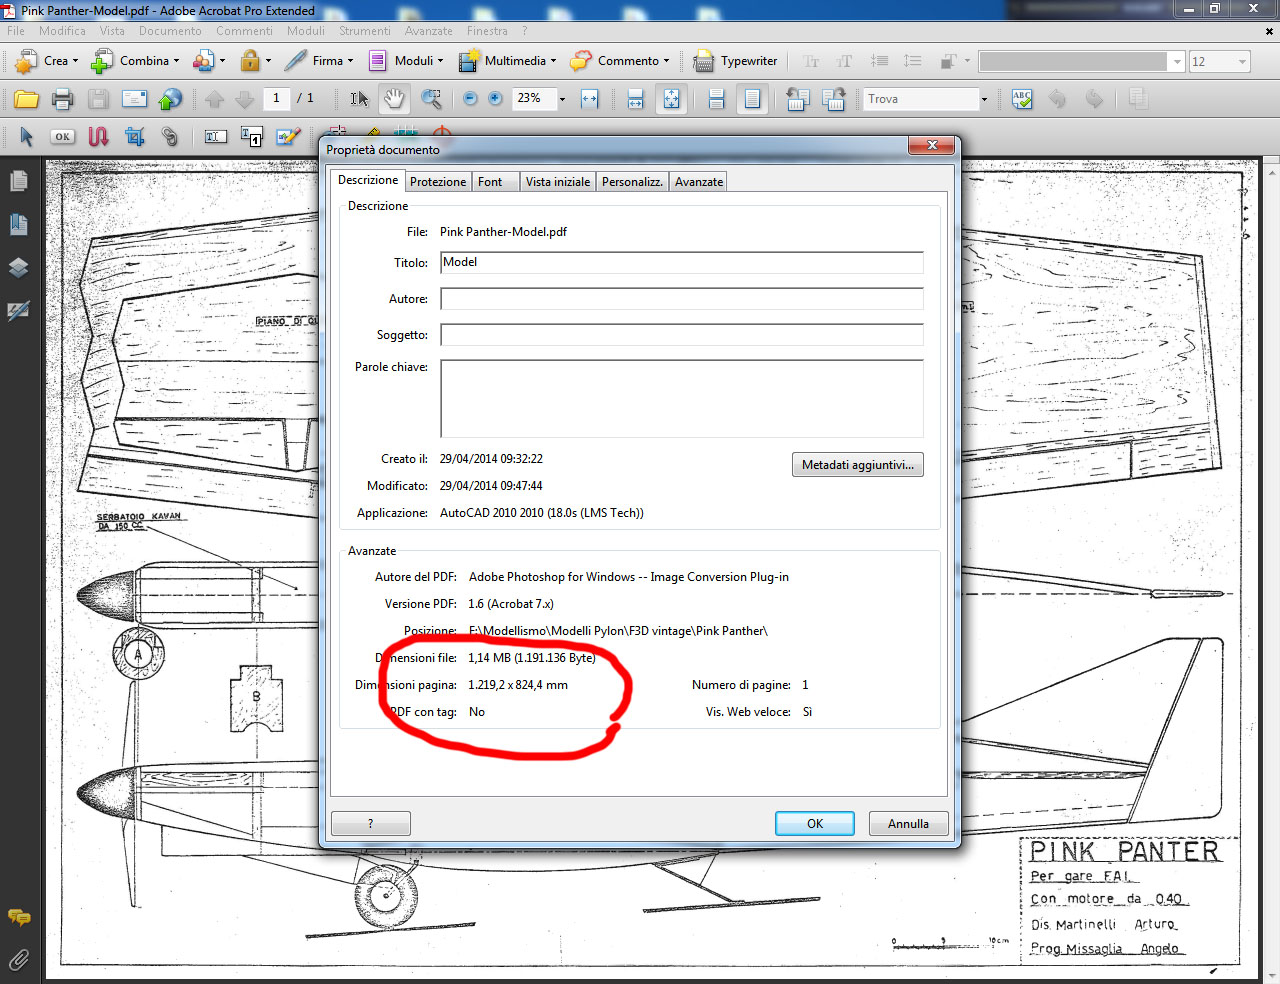
Task: Click the Soggetto input field
Action: (682, 335)
